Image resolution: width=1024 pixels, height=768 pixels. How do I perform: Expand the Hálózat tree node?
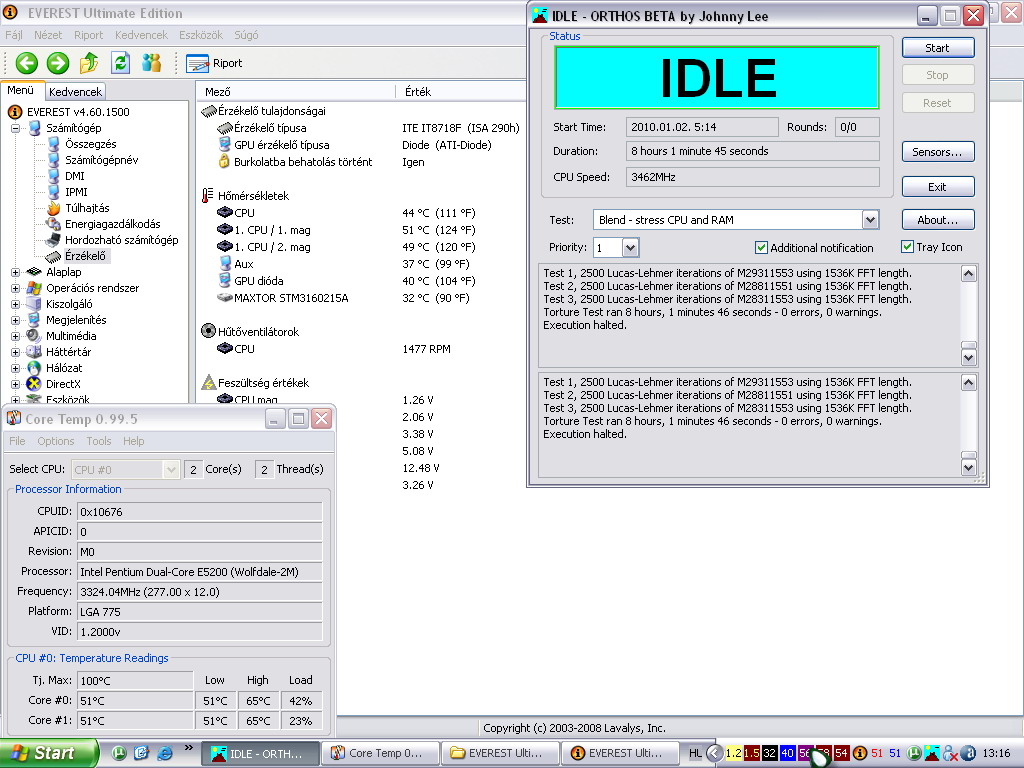[15, 368]
